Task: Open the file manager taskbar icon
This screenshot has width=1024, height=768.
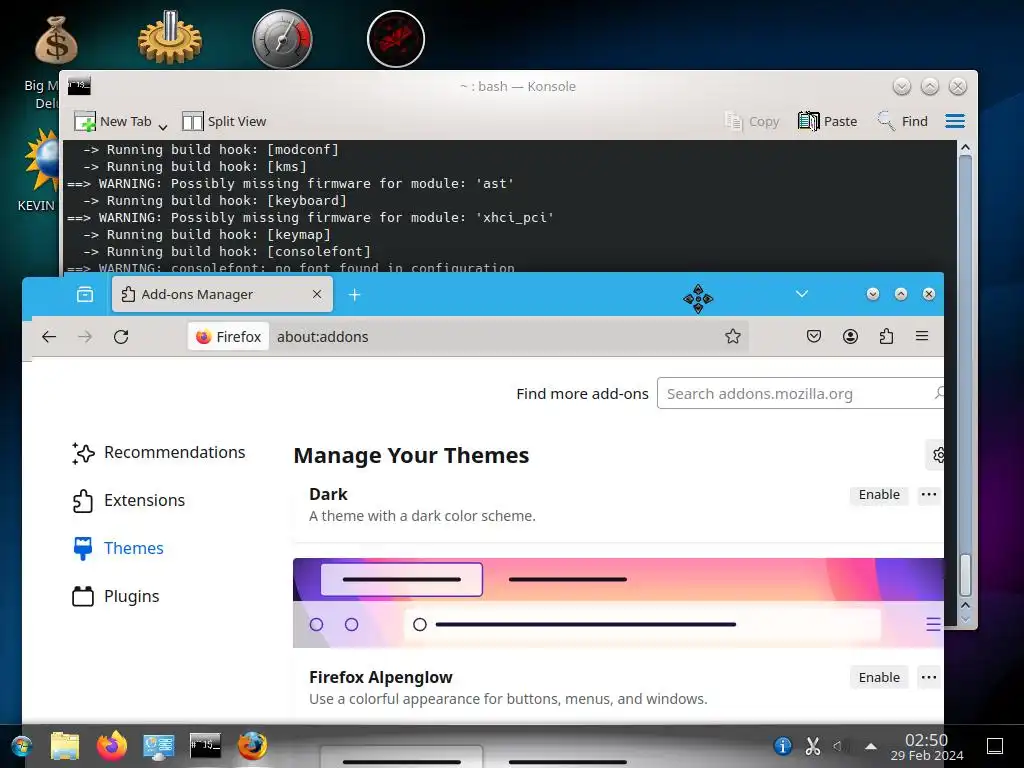Action: 65,746
